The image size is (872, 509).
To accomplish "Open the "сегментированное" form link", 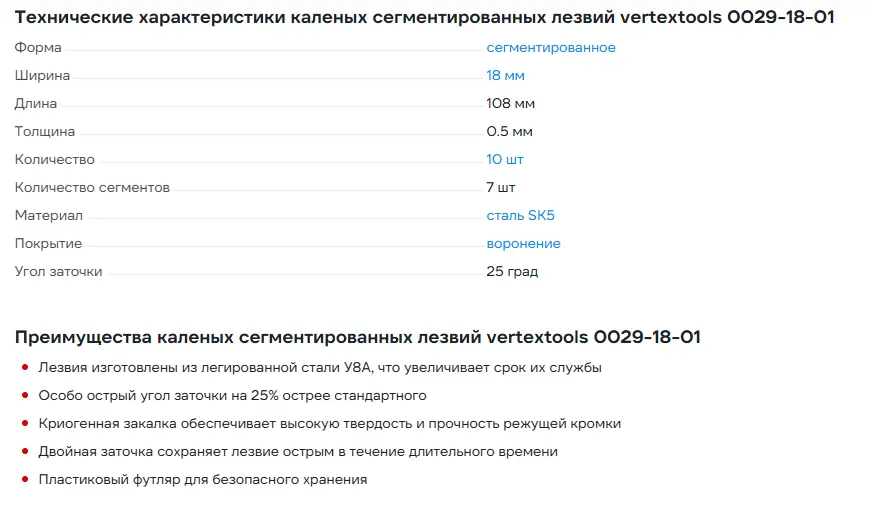I will tap(550, 48).
